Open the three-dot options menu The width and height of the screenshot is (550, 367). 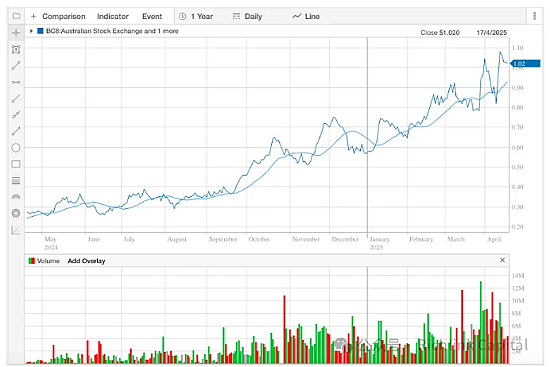(x=535, y=16)
